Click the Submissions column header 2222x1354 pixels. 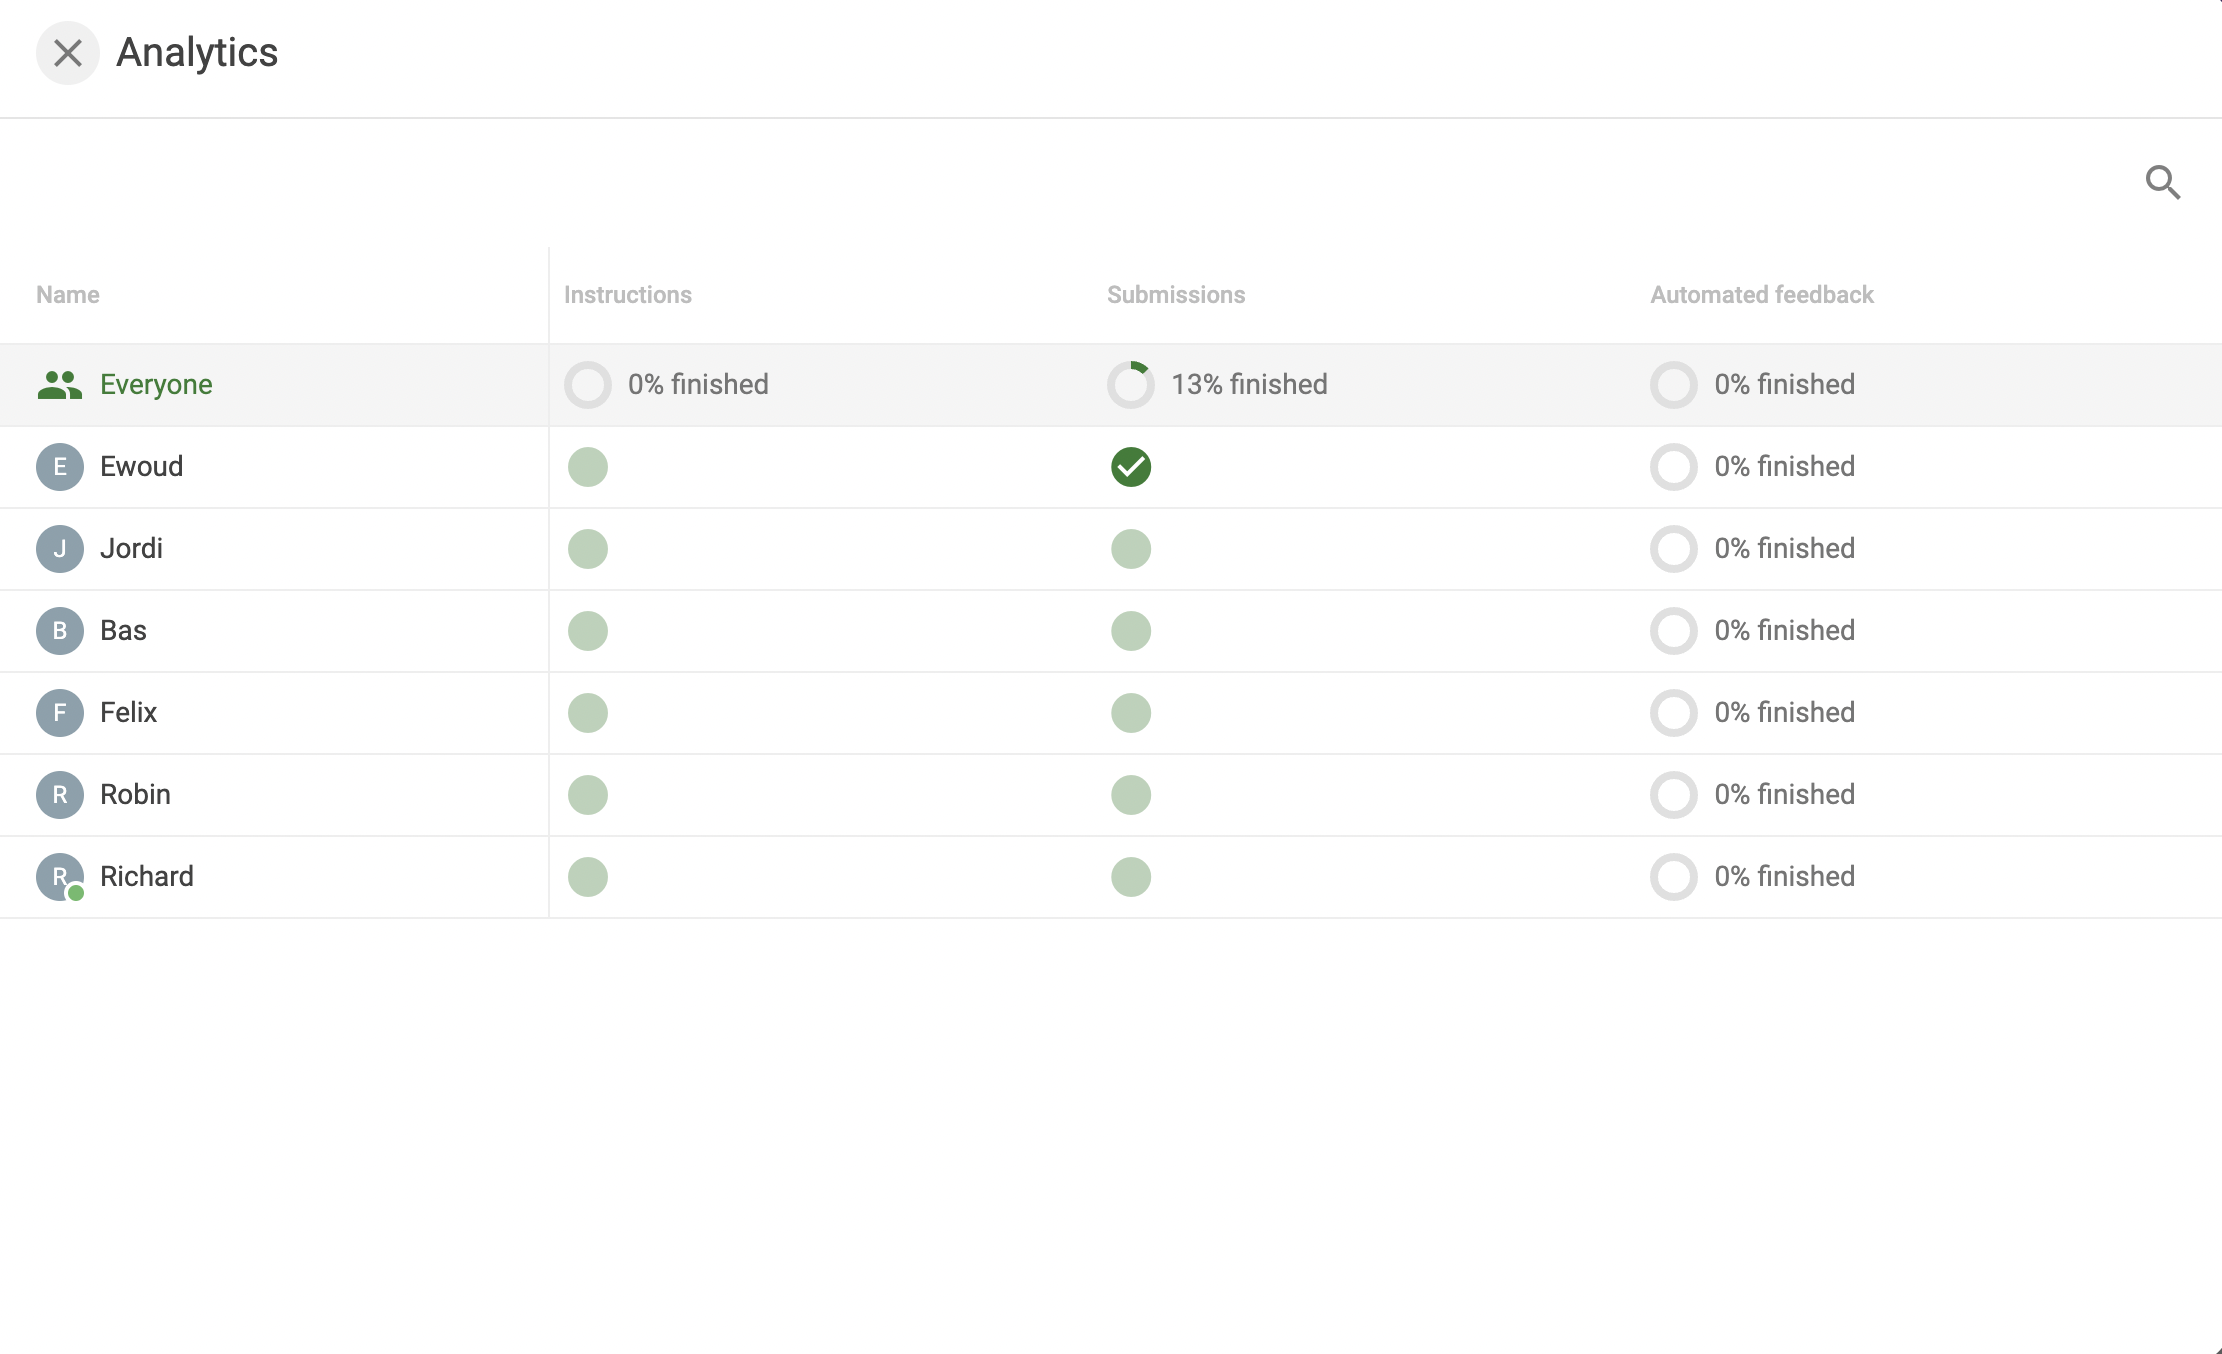(1176, 295)
